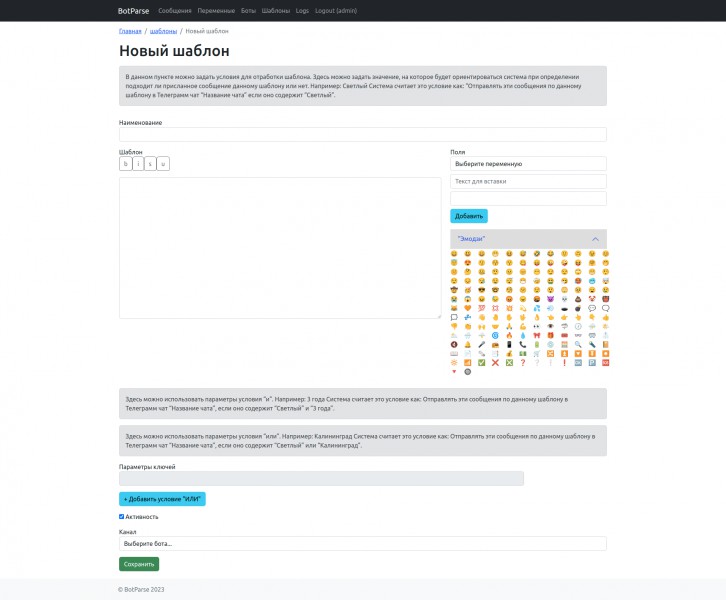Insert the red question mark emoji

pyautogui.click(x=523, y=362)
